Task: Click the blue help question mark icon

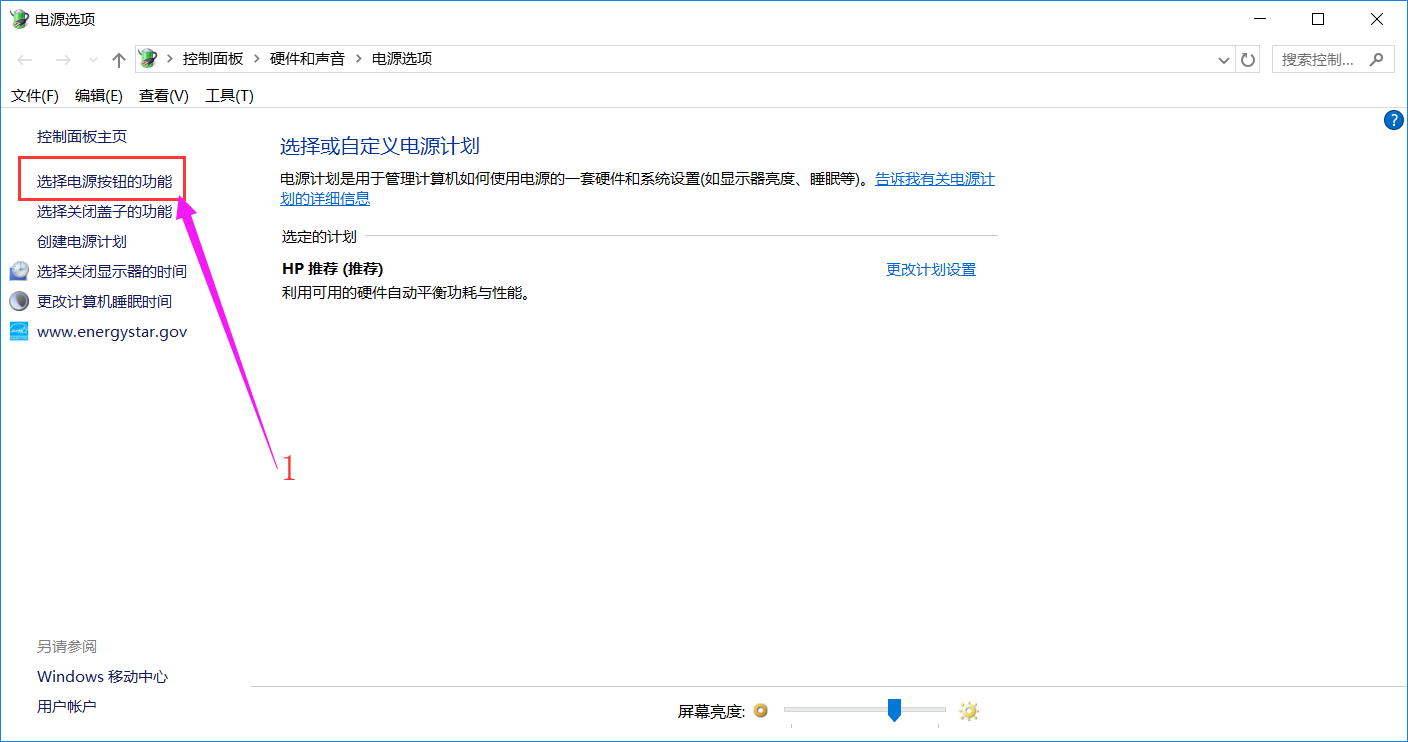Action: tap(1393, 120)
